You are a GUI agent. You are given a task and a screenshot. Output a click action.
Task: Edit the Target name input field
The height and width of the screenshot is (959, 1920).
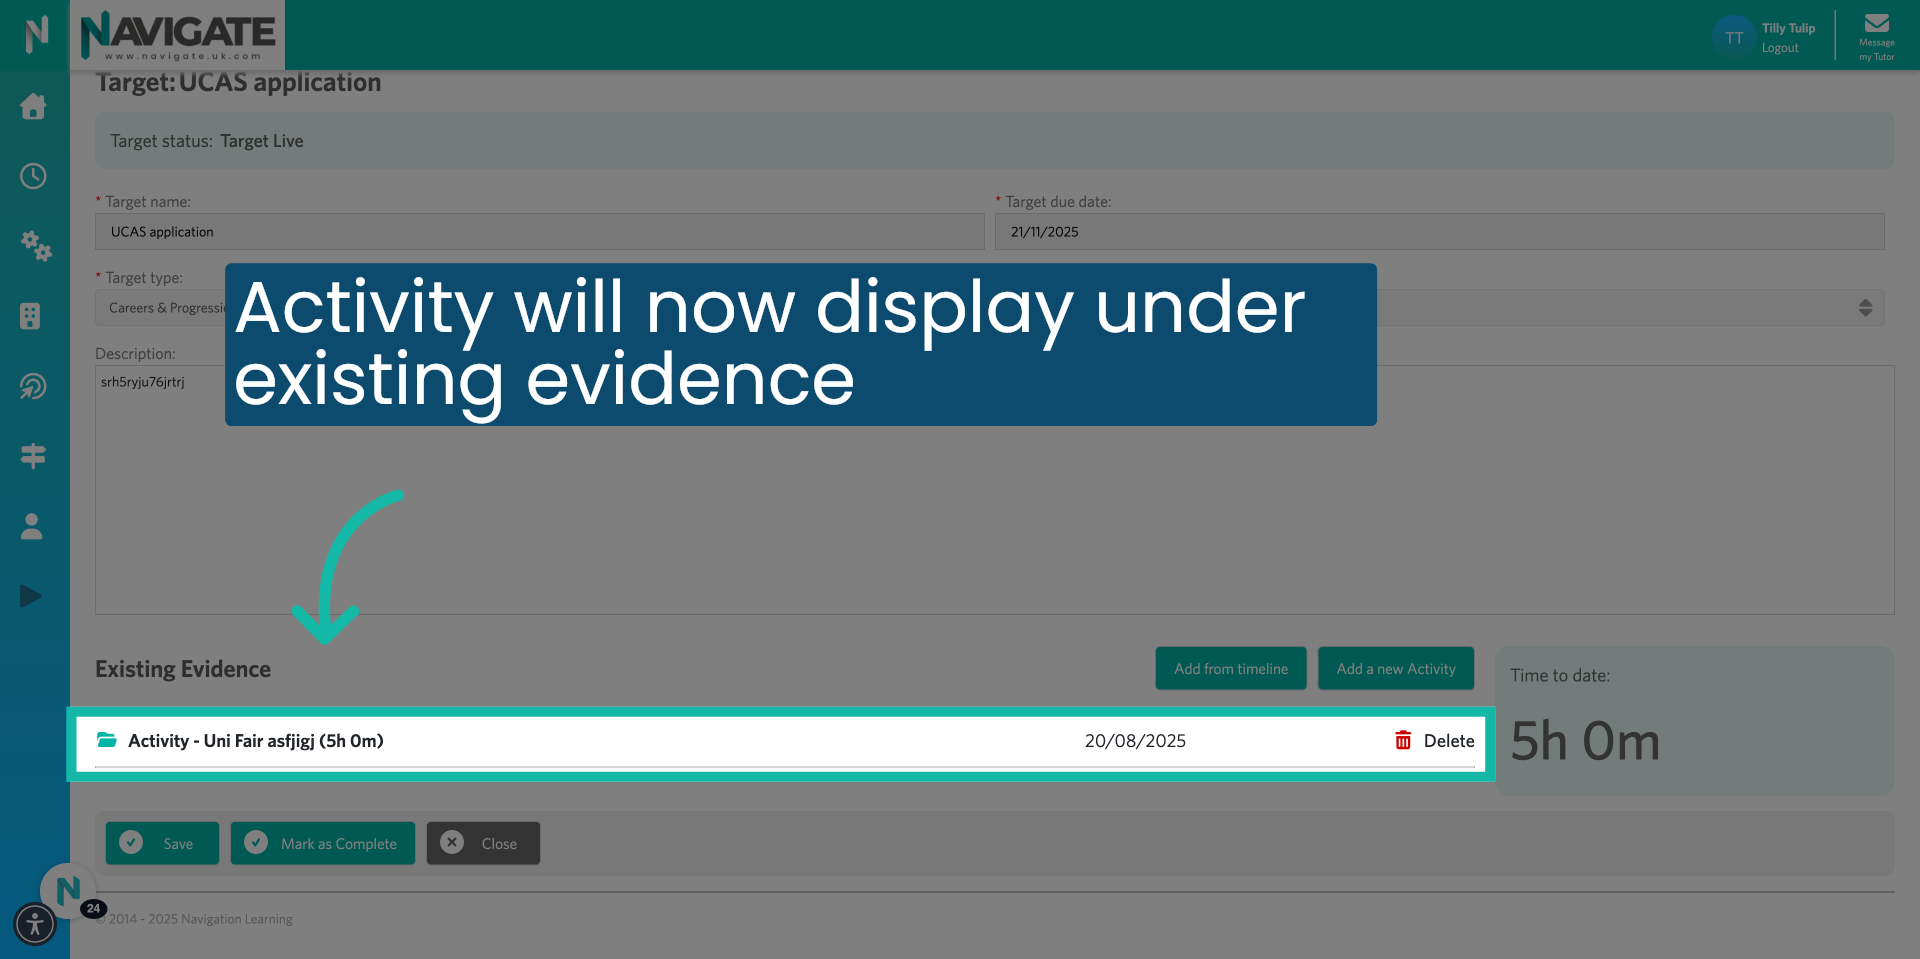click(x=540, y=231)
